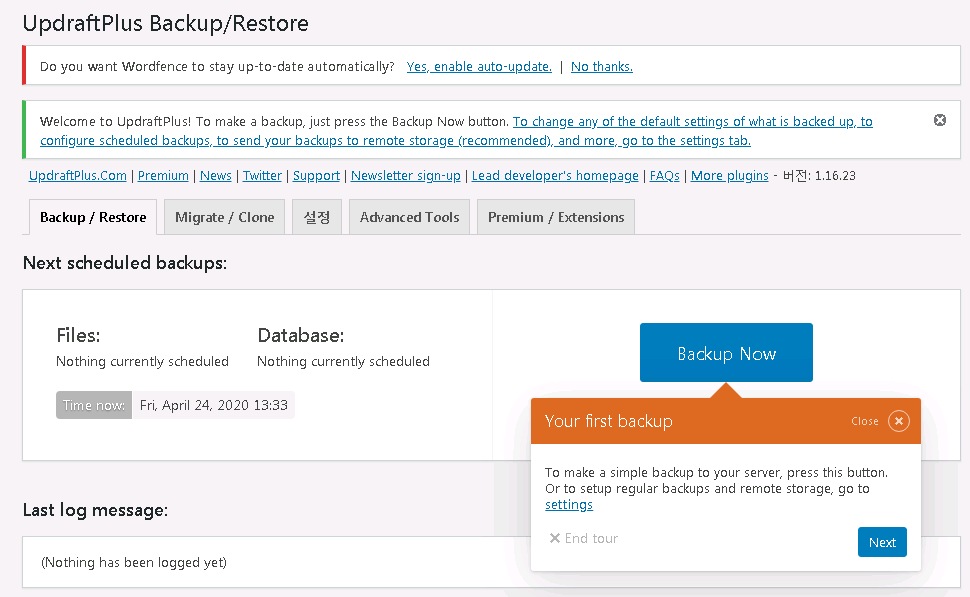Click Yes, enable auto-update link
The image size is (970, 597).
point(479,66)
